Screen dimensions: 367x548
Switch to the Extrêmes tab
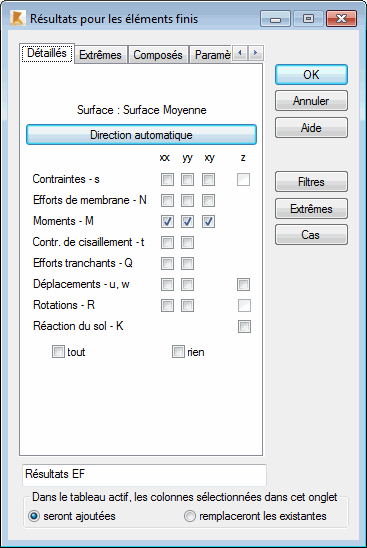100,55
